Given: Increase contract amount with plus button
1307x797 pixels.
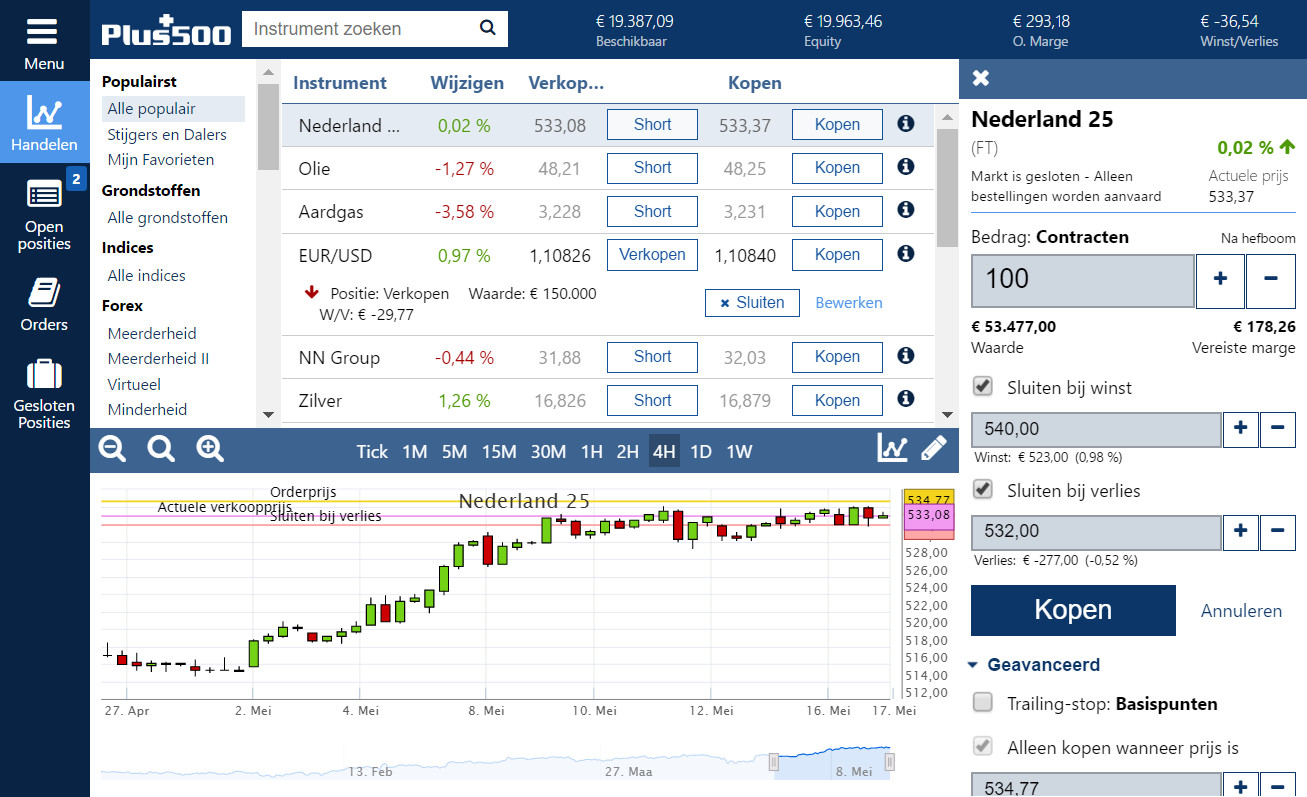Looking at the screenshot, I should click(1220, 281).
